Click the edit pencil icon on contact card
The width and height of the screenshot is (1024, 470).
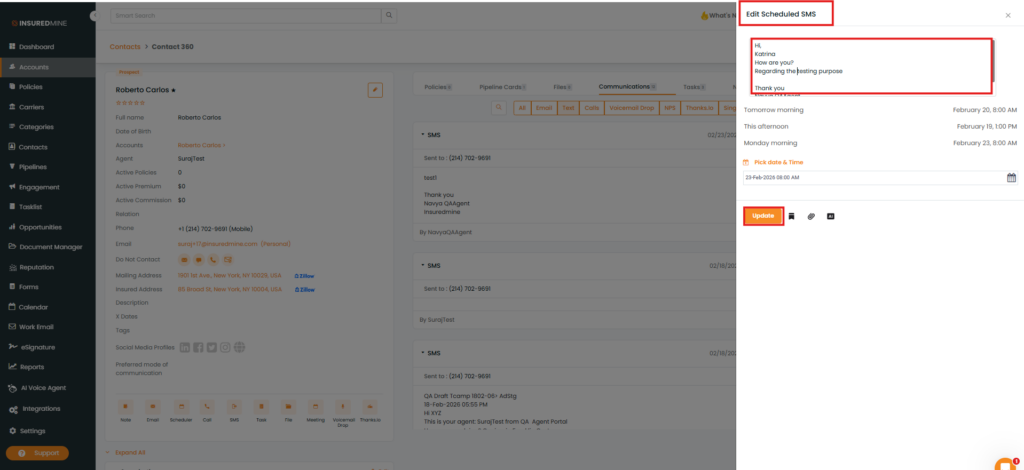(x=375, y=90)
